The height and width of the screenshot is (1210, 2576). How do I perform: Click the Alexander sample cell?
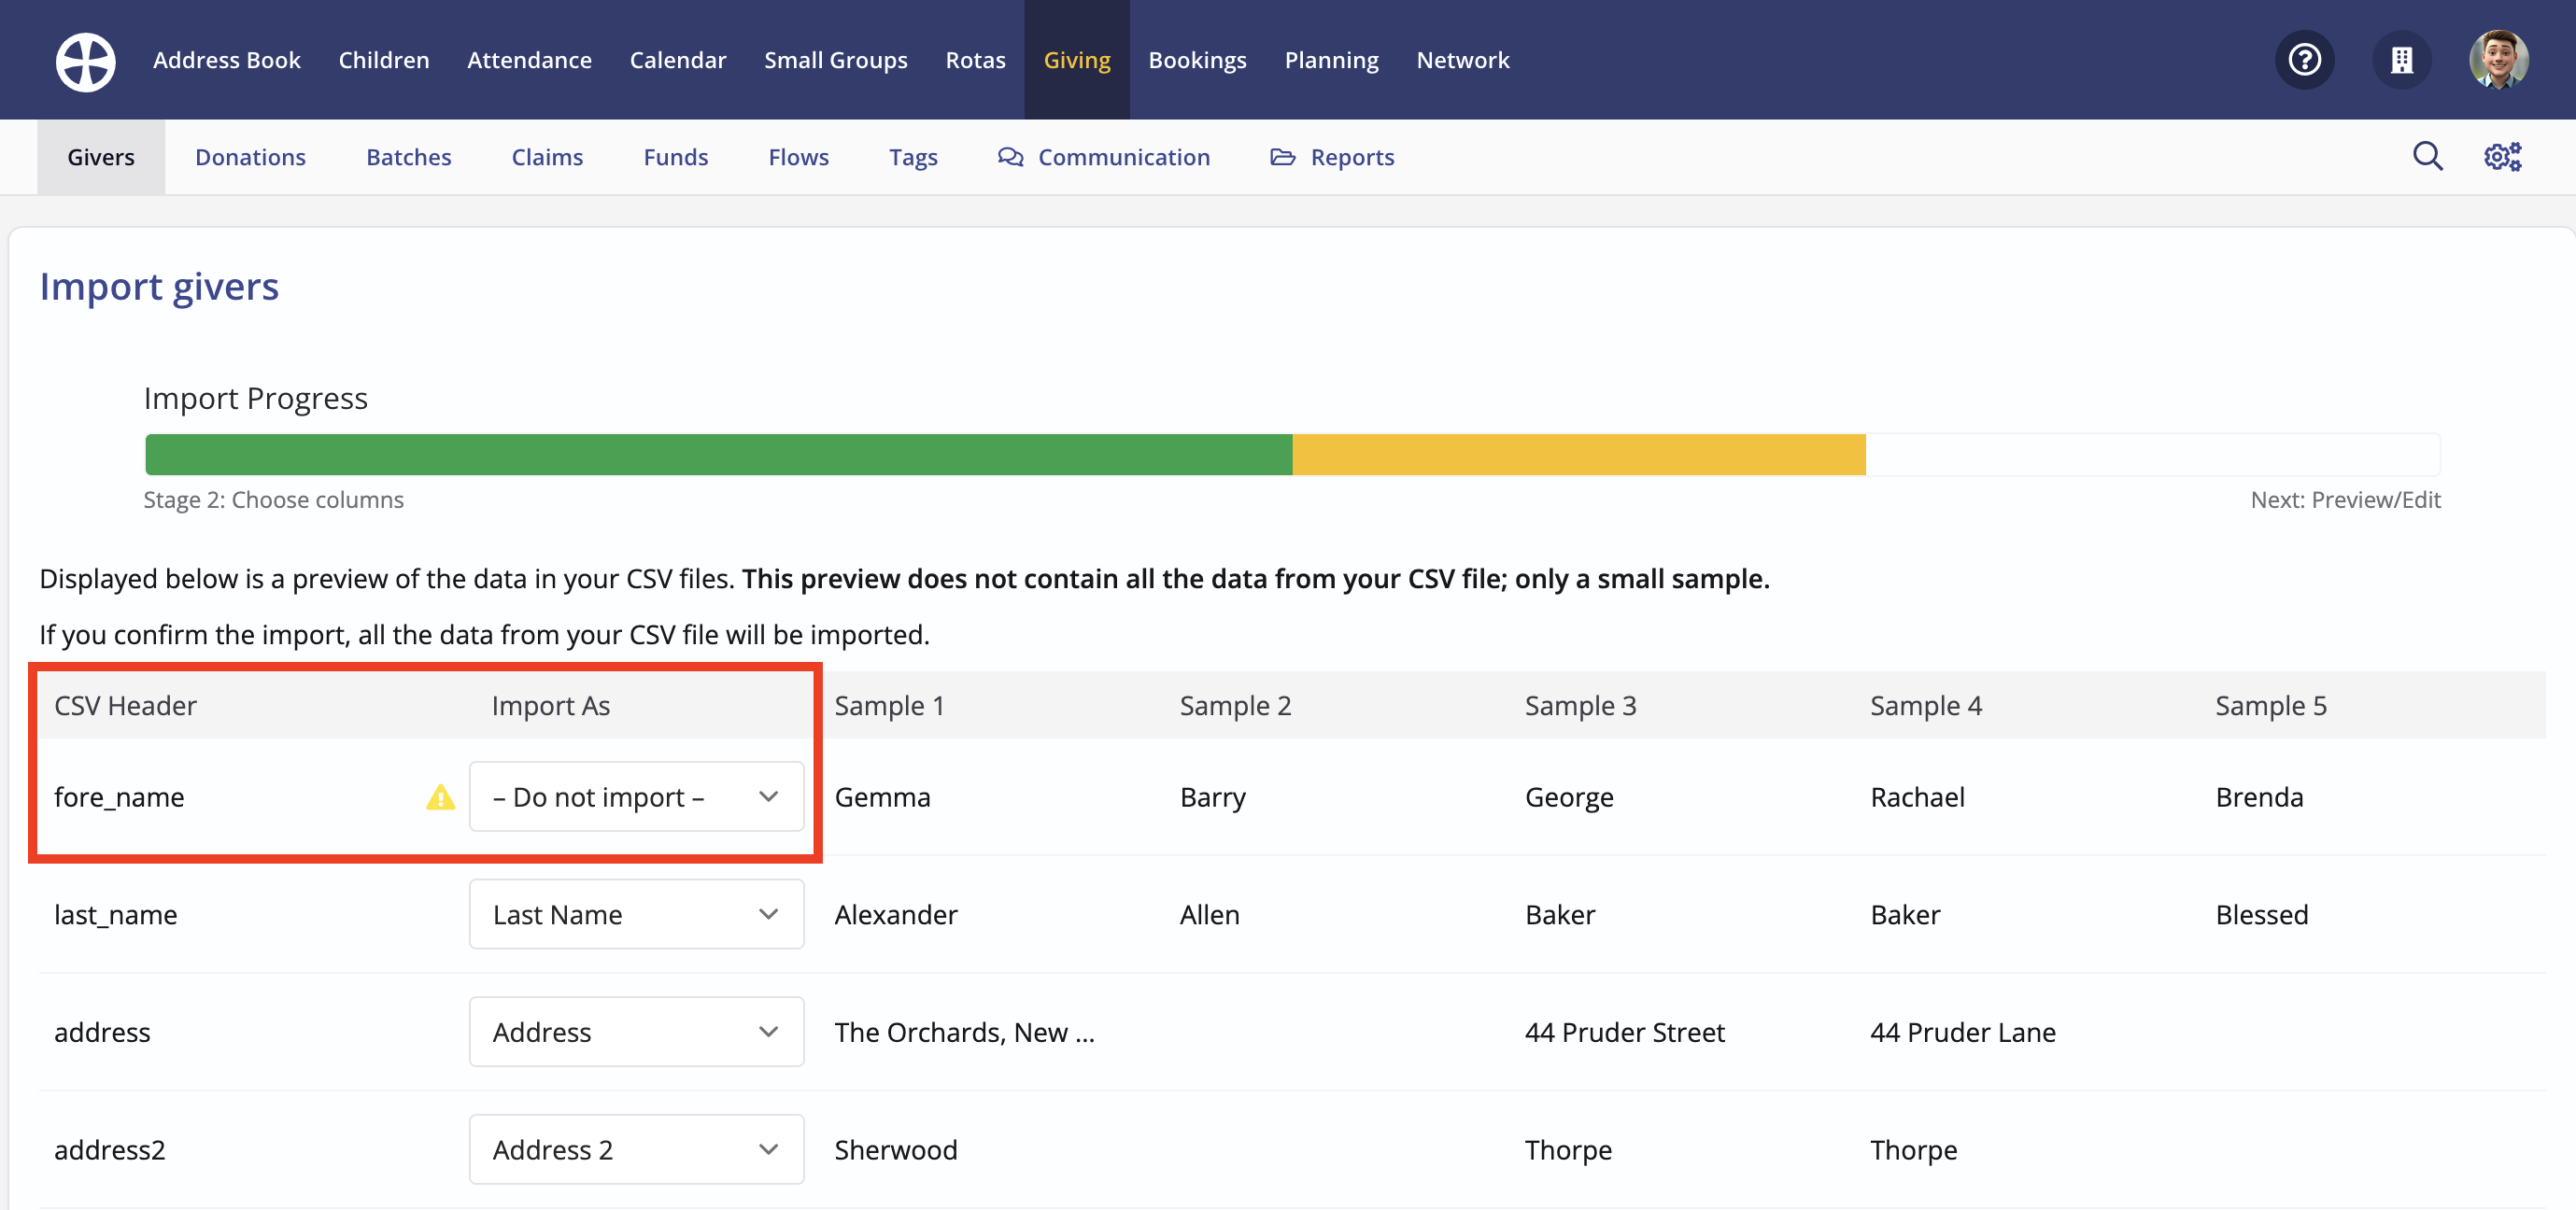(896, 914)
